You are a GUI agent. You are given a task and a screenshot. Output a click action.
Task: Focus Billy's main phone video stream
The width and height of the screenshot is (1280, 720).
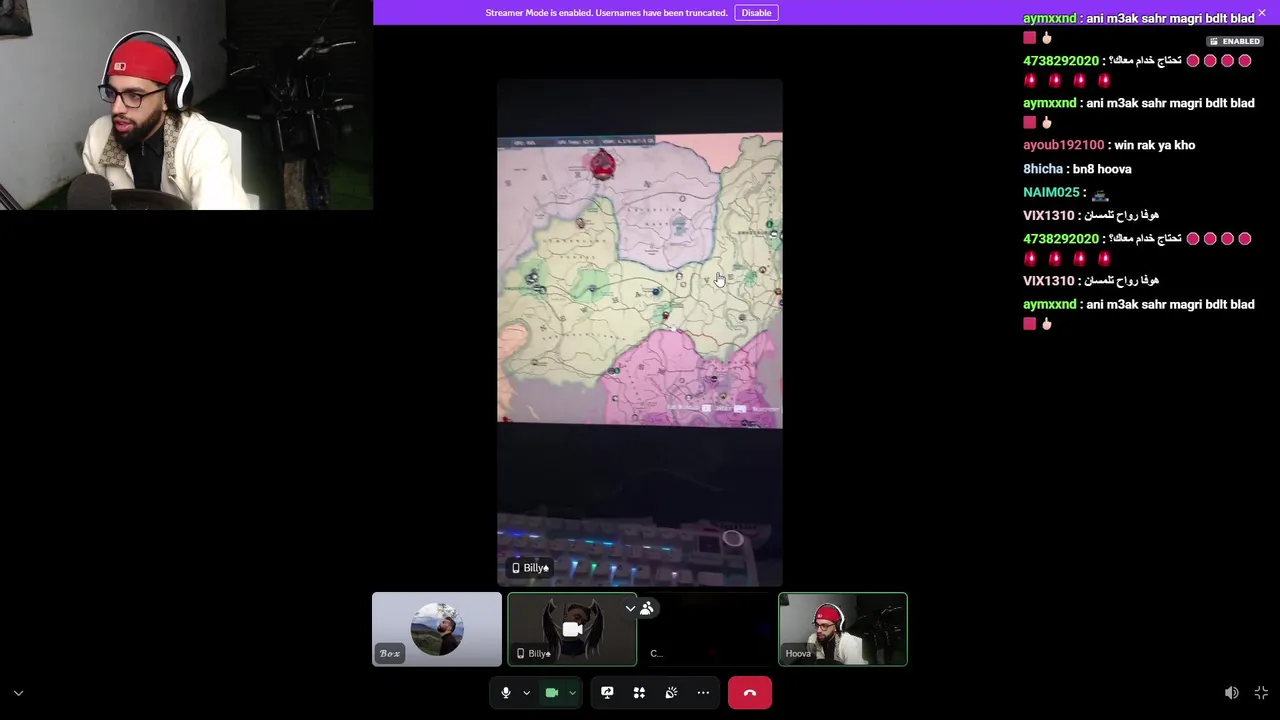[640, 333]
